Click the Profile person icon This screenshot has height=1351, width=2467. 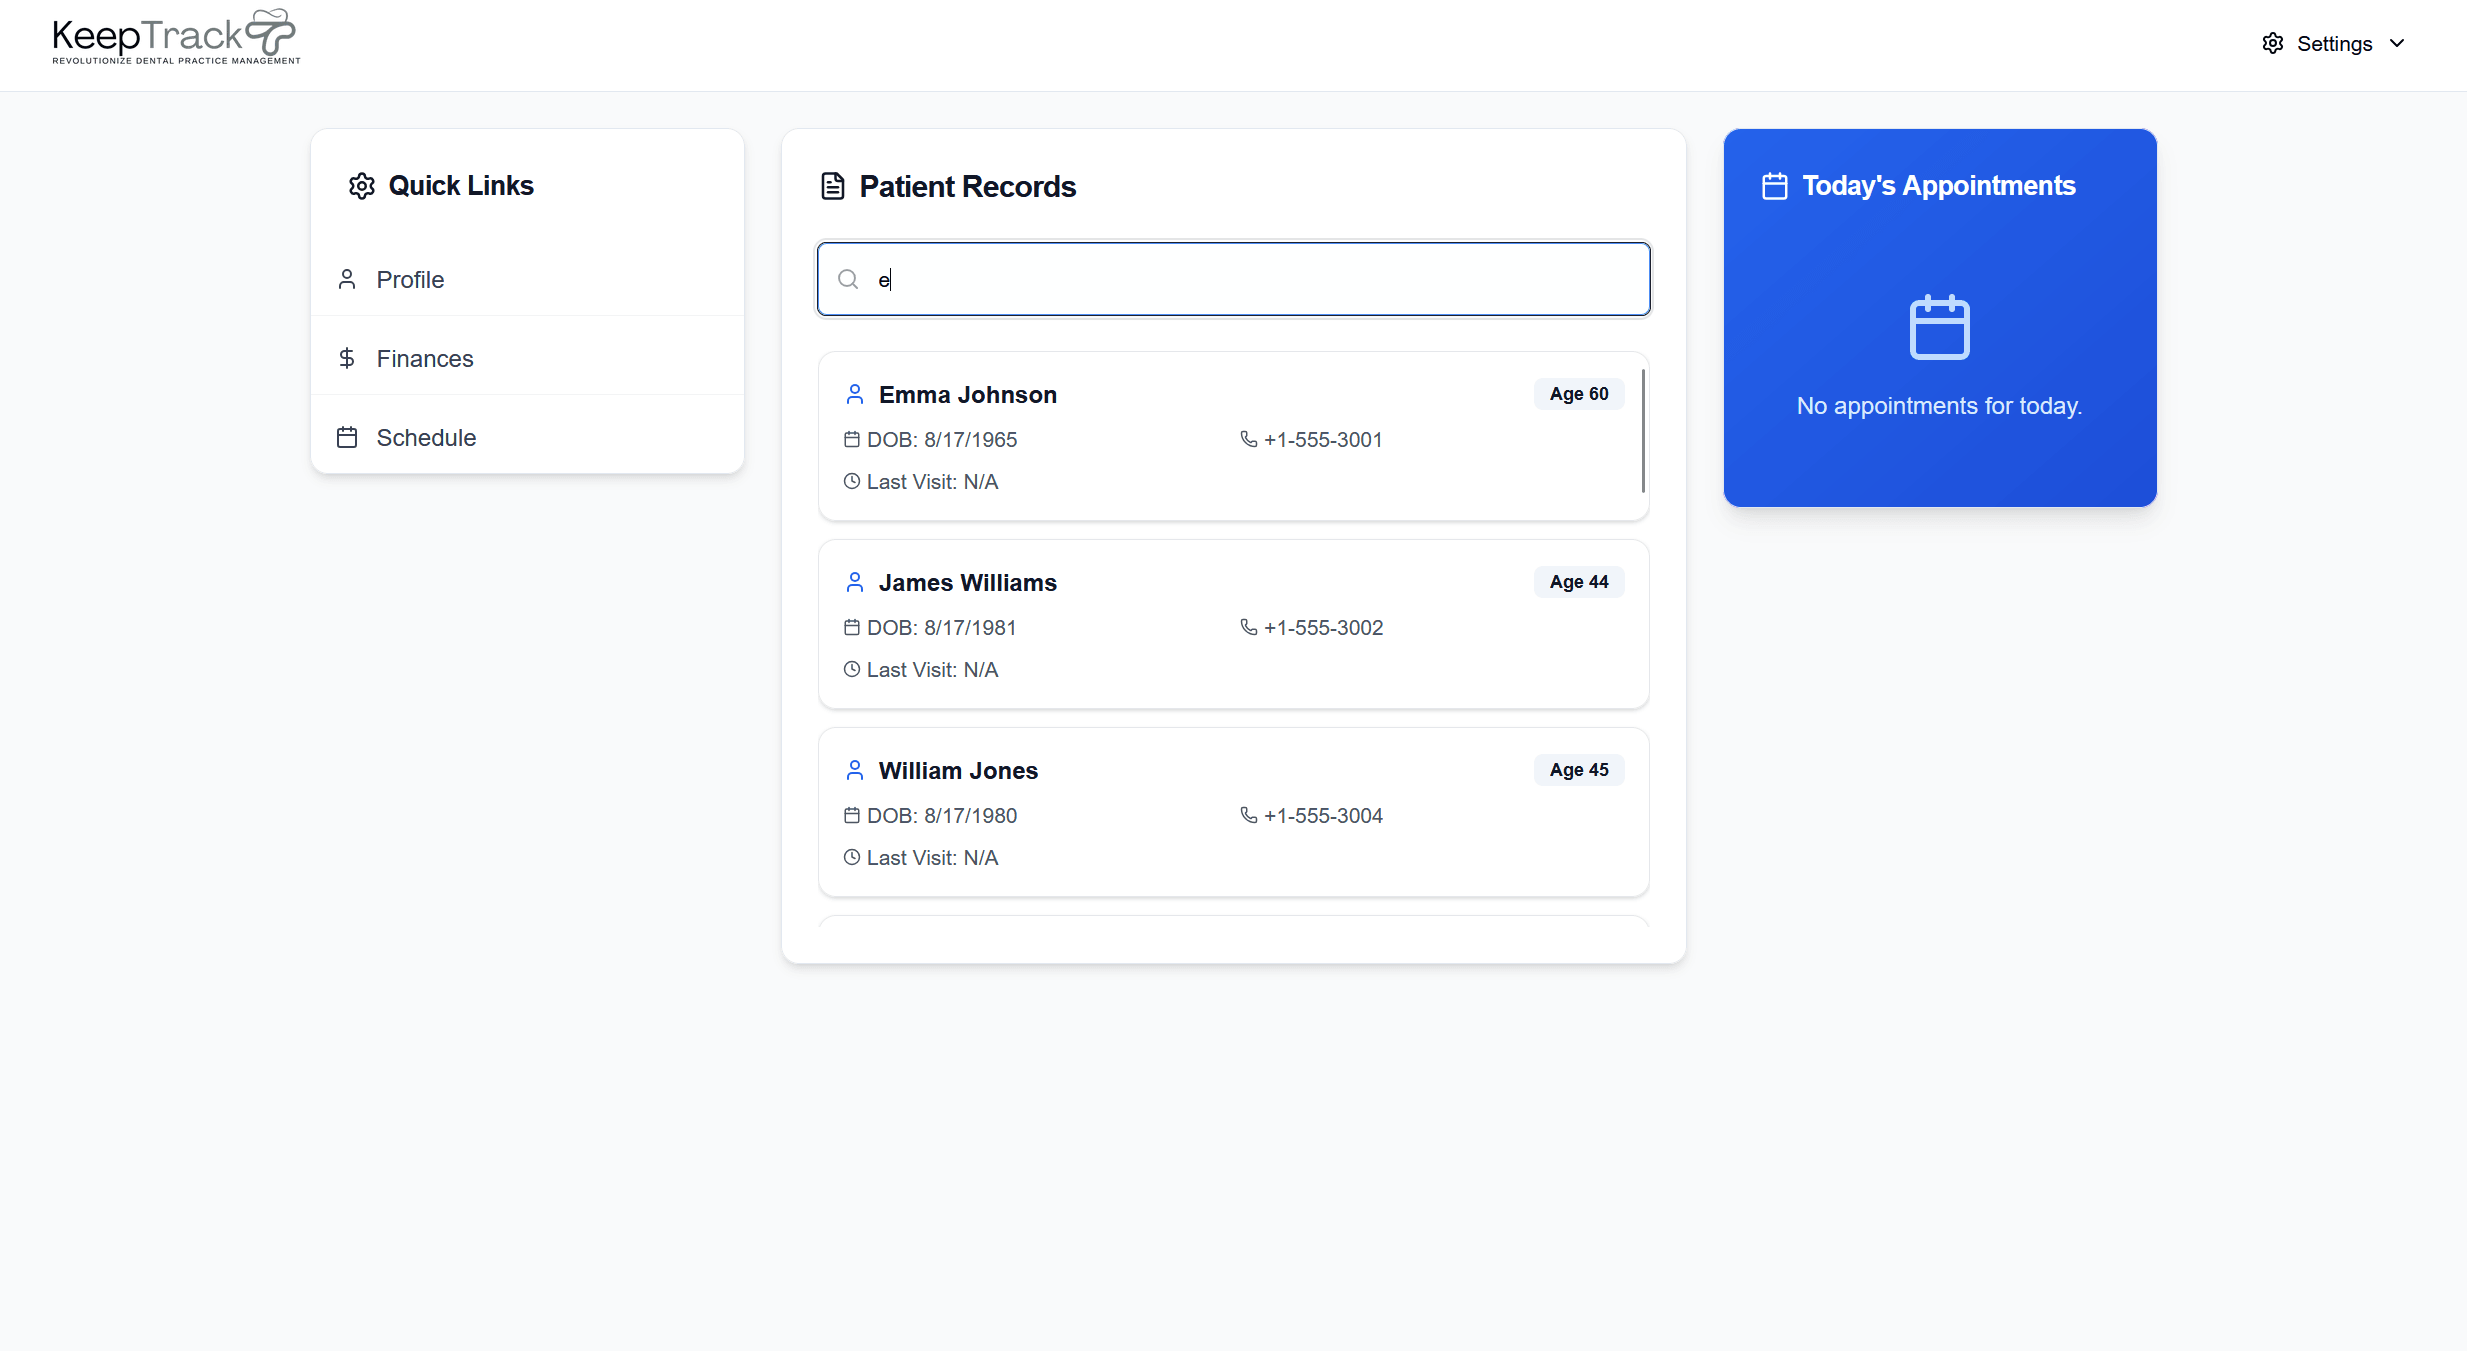coord(347,280)
